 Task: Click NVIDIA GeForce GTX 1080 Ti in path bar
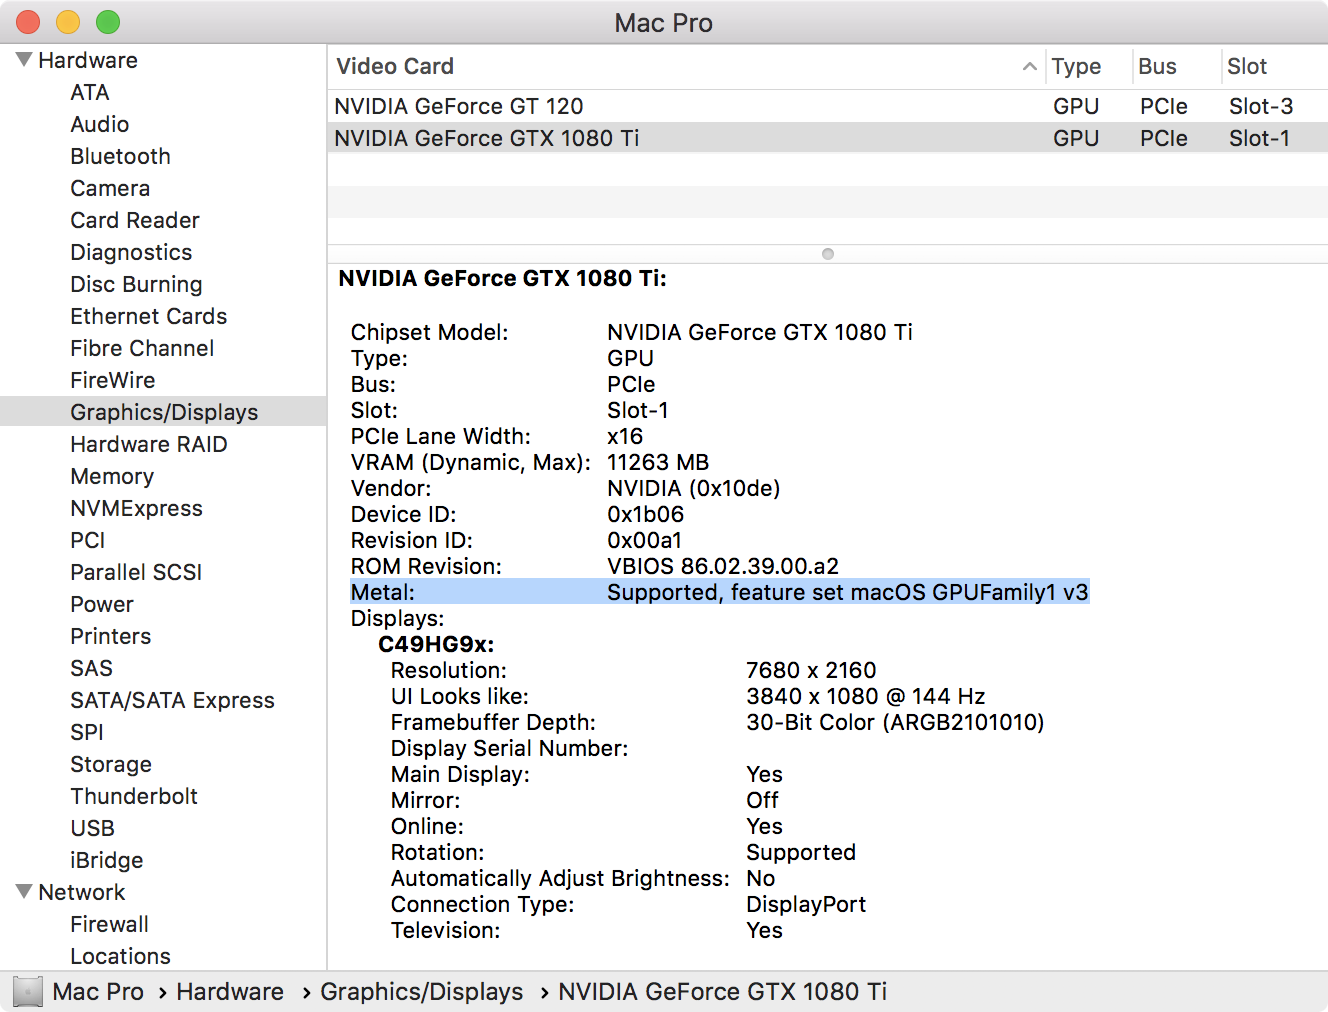(x=722, y=992)
